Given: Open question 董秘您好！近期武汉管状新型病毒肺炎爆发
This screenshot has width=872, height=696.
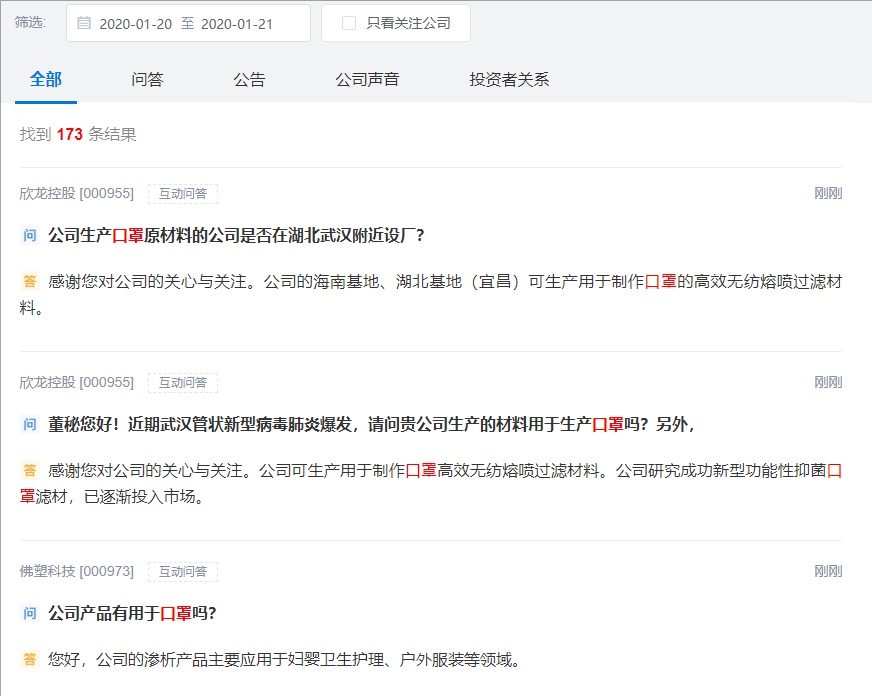Looking at the screenshot, I should [371, 424].
